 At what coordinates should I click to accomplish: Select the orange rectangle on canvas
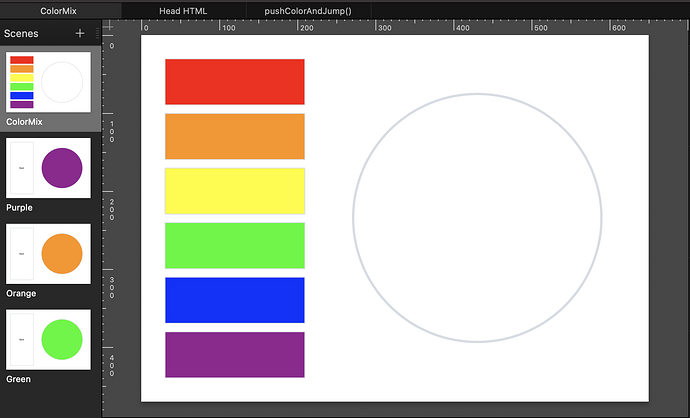point(234,136)
